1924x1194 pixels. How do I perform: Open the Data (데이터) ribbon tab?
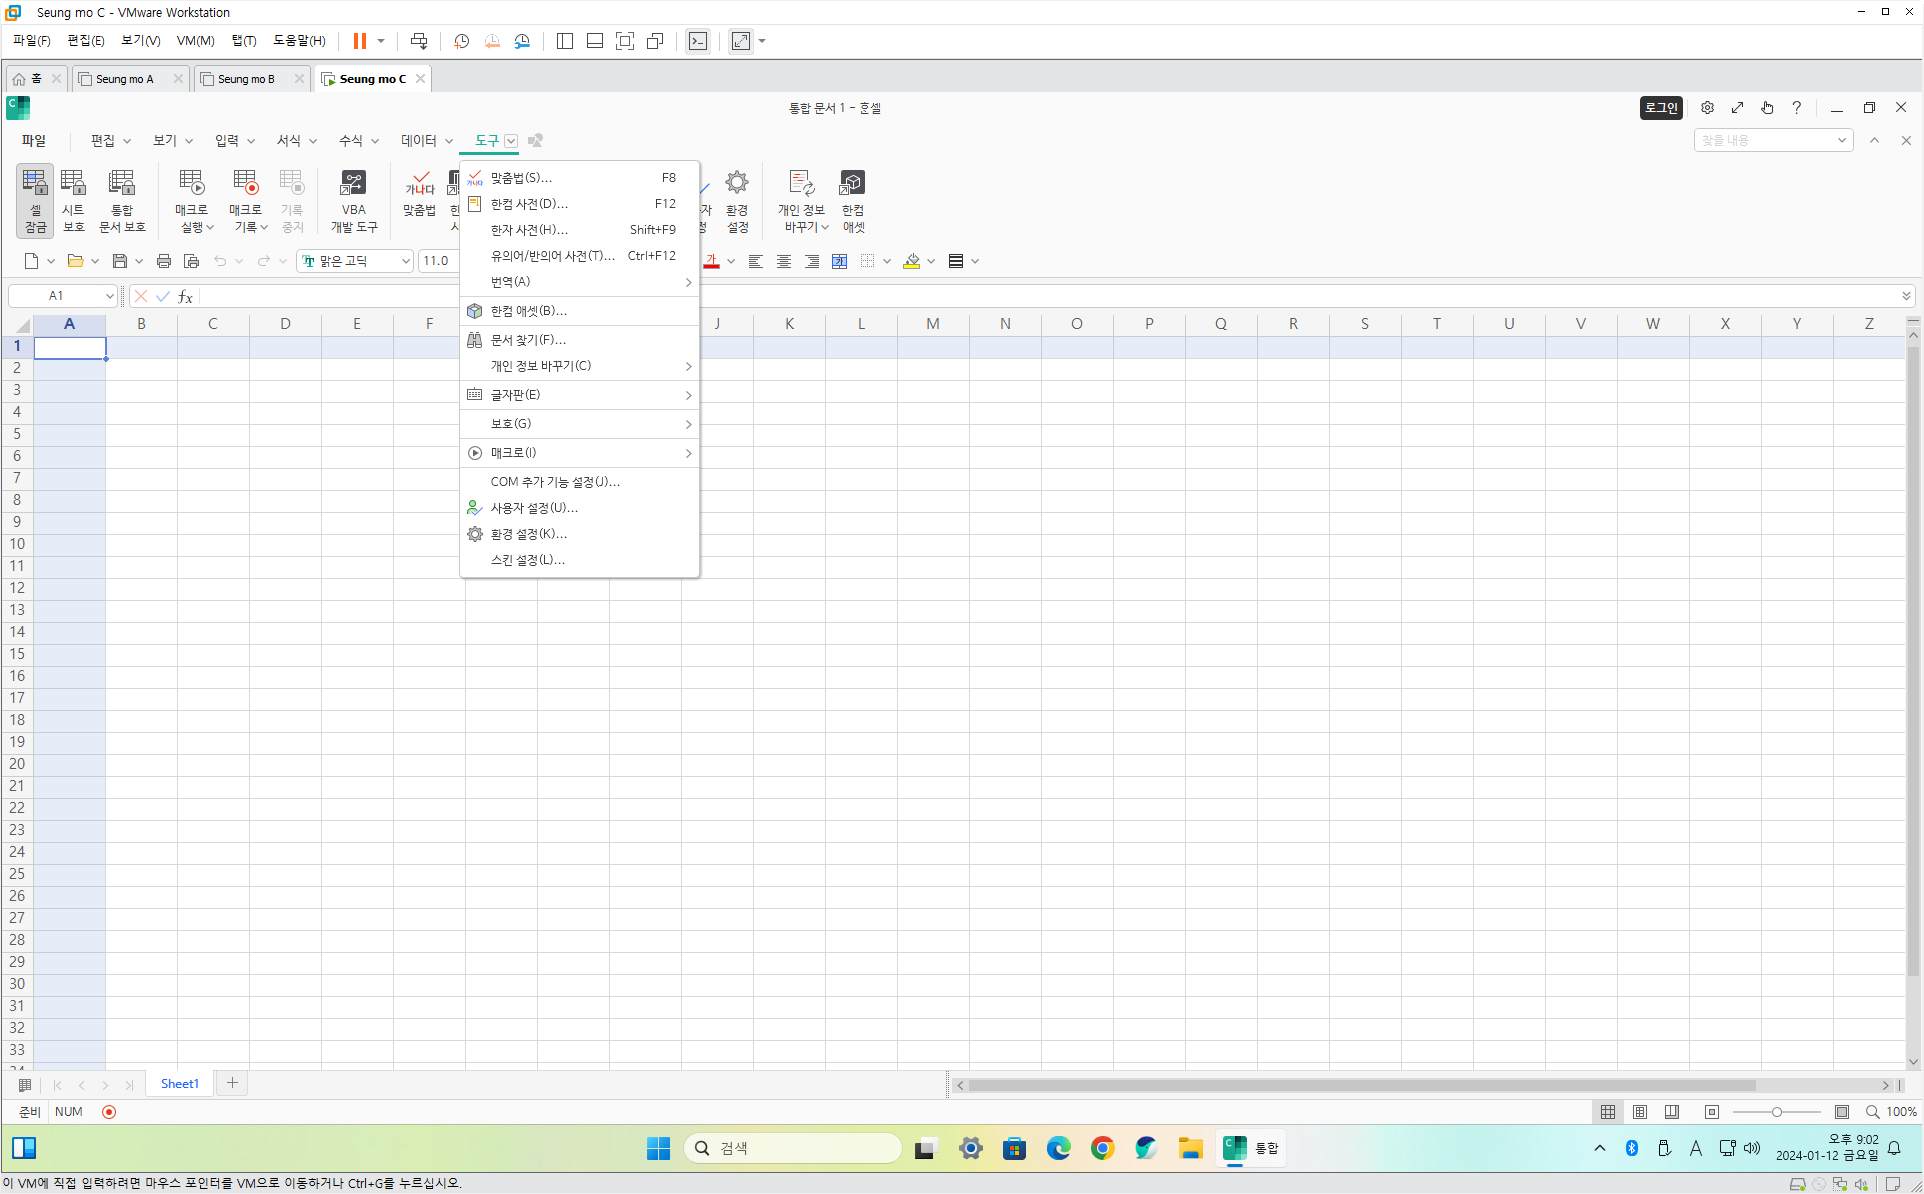tap(419, 140)
